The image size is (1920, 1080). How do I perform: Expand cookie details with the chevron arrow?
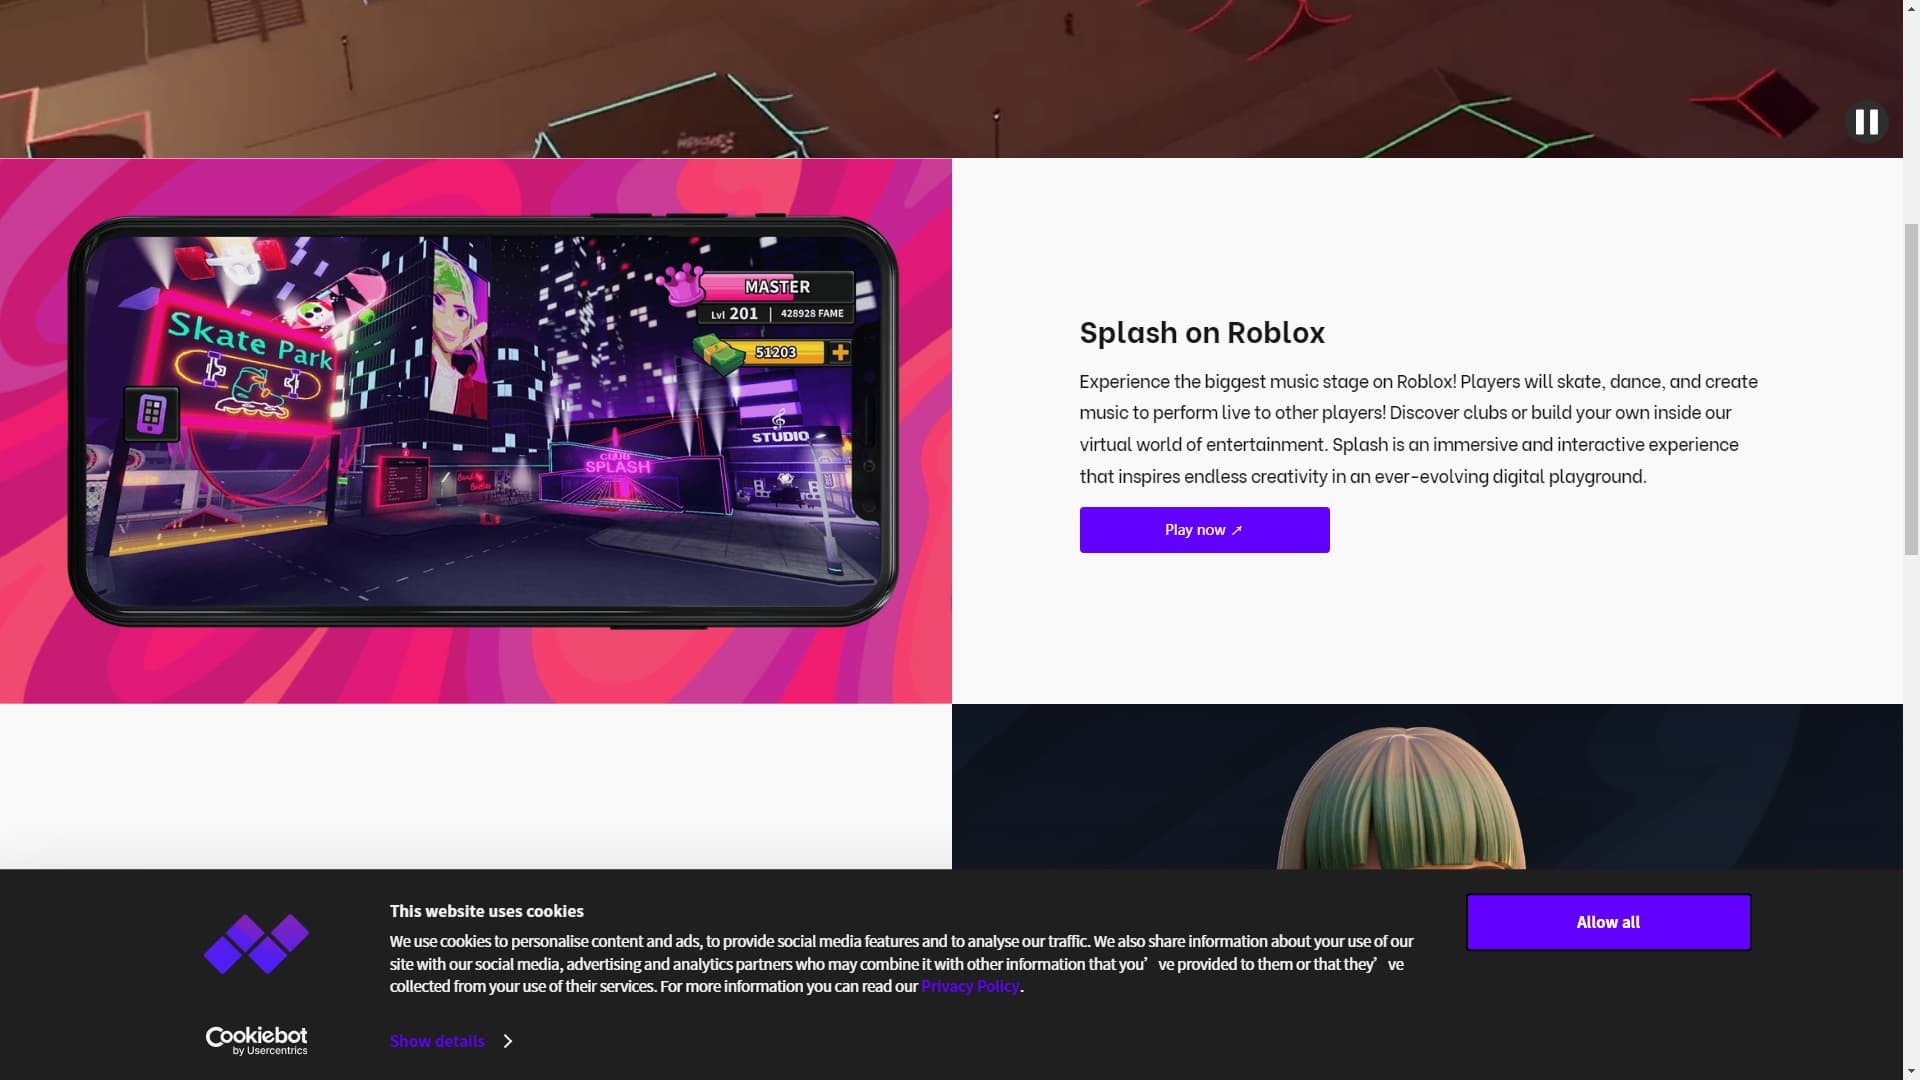point(508,1041)
